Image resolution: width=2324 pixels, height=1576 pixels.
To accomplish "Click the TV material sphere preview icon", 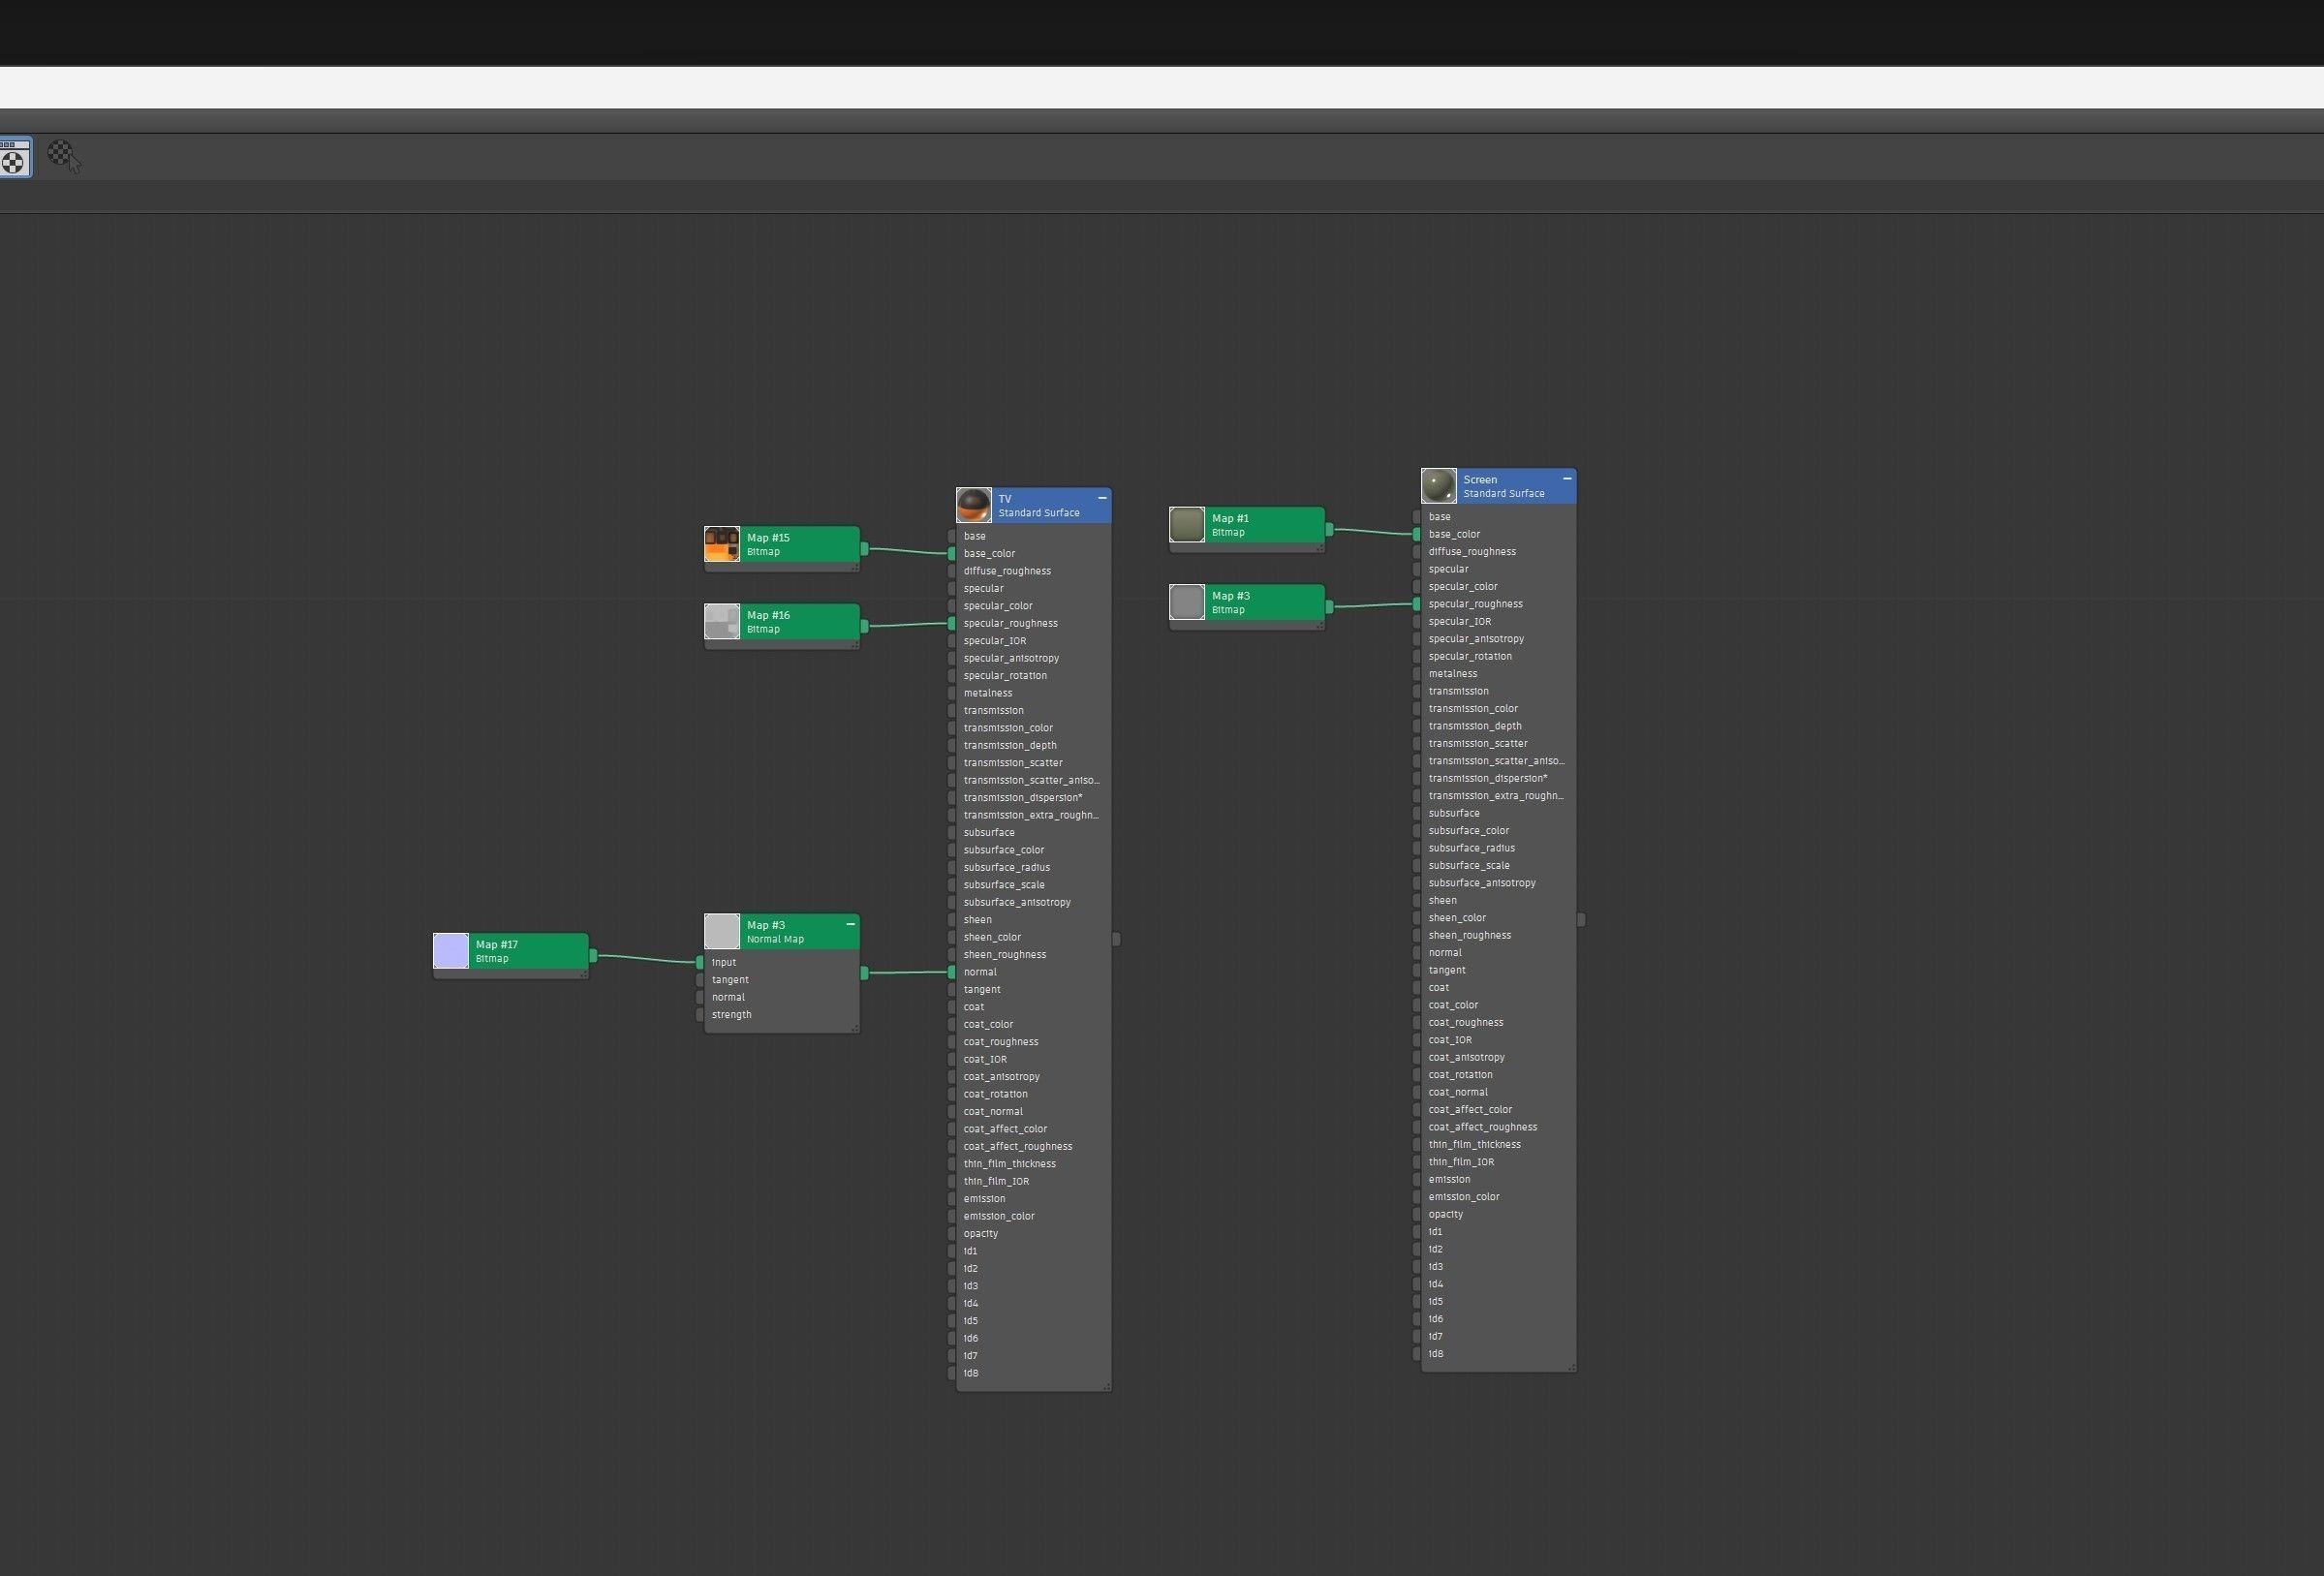I will [x=973, y=505].
